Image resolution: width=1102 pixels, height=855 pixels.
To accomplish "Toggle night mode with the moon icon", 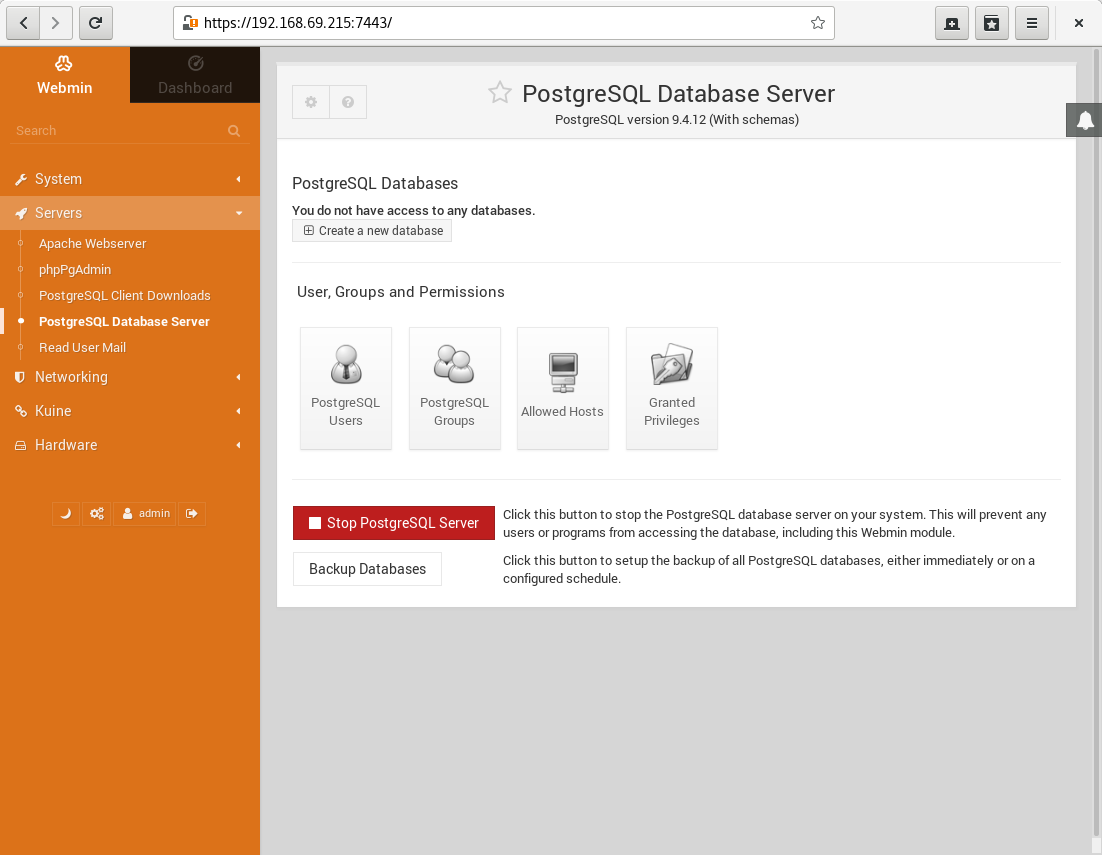I will click(66, 513).
